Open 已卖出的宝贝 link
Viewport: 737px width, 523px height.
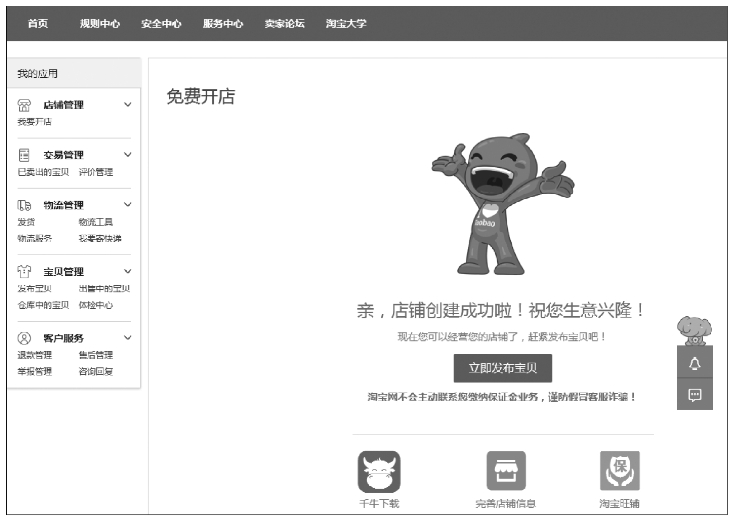[x=43, y=172]
